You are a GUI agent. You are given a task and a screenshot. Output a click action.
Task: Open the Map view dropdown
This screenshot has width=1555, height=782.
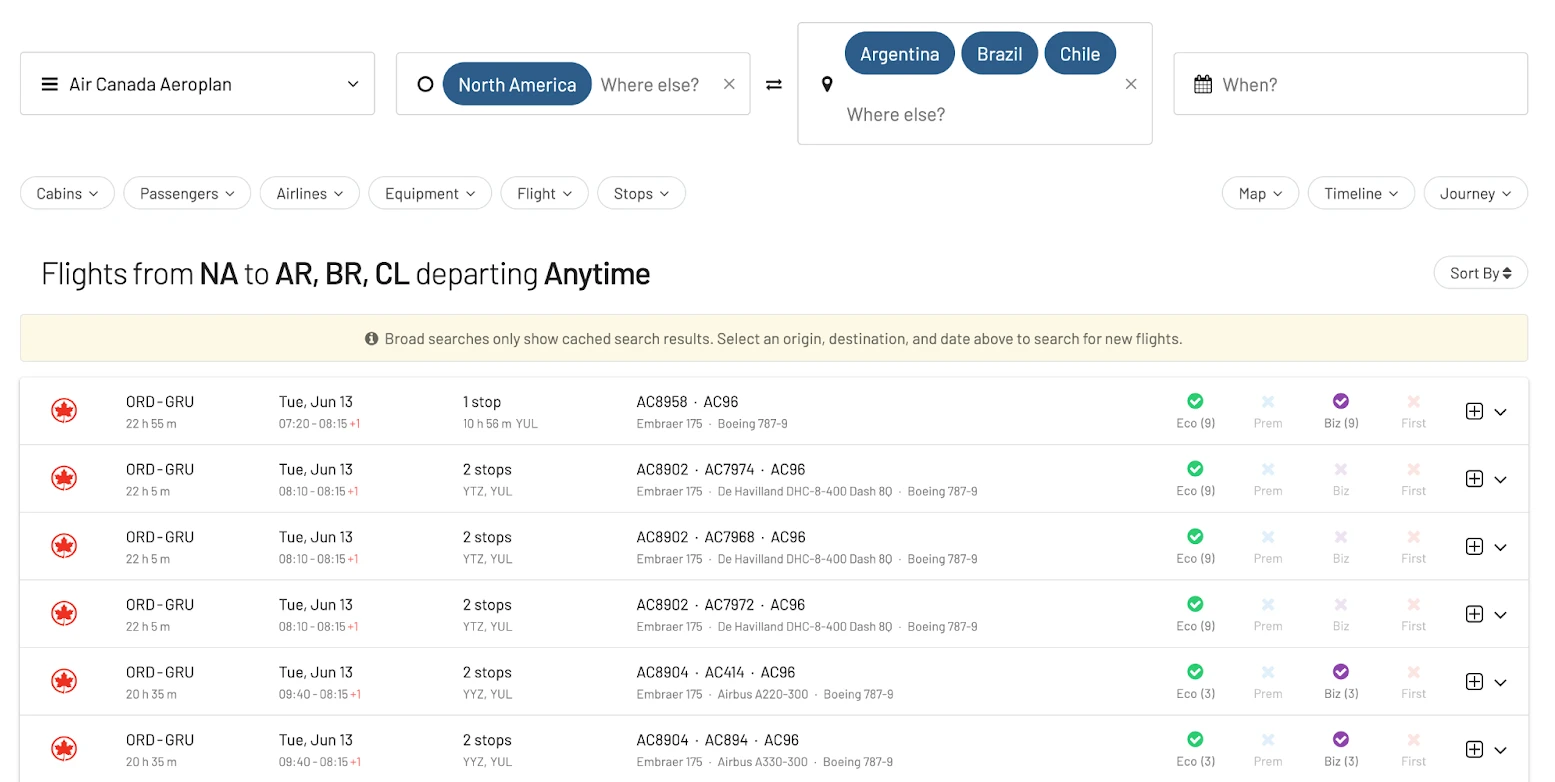tap(1260, 193)
